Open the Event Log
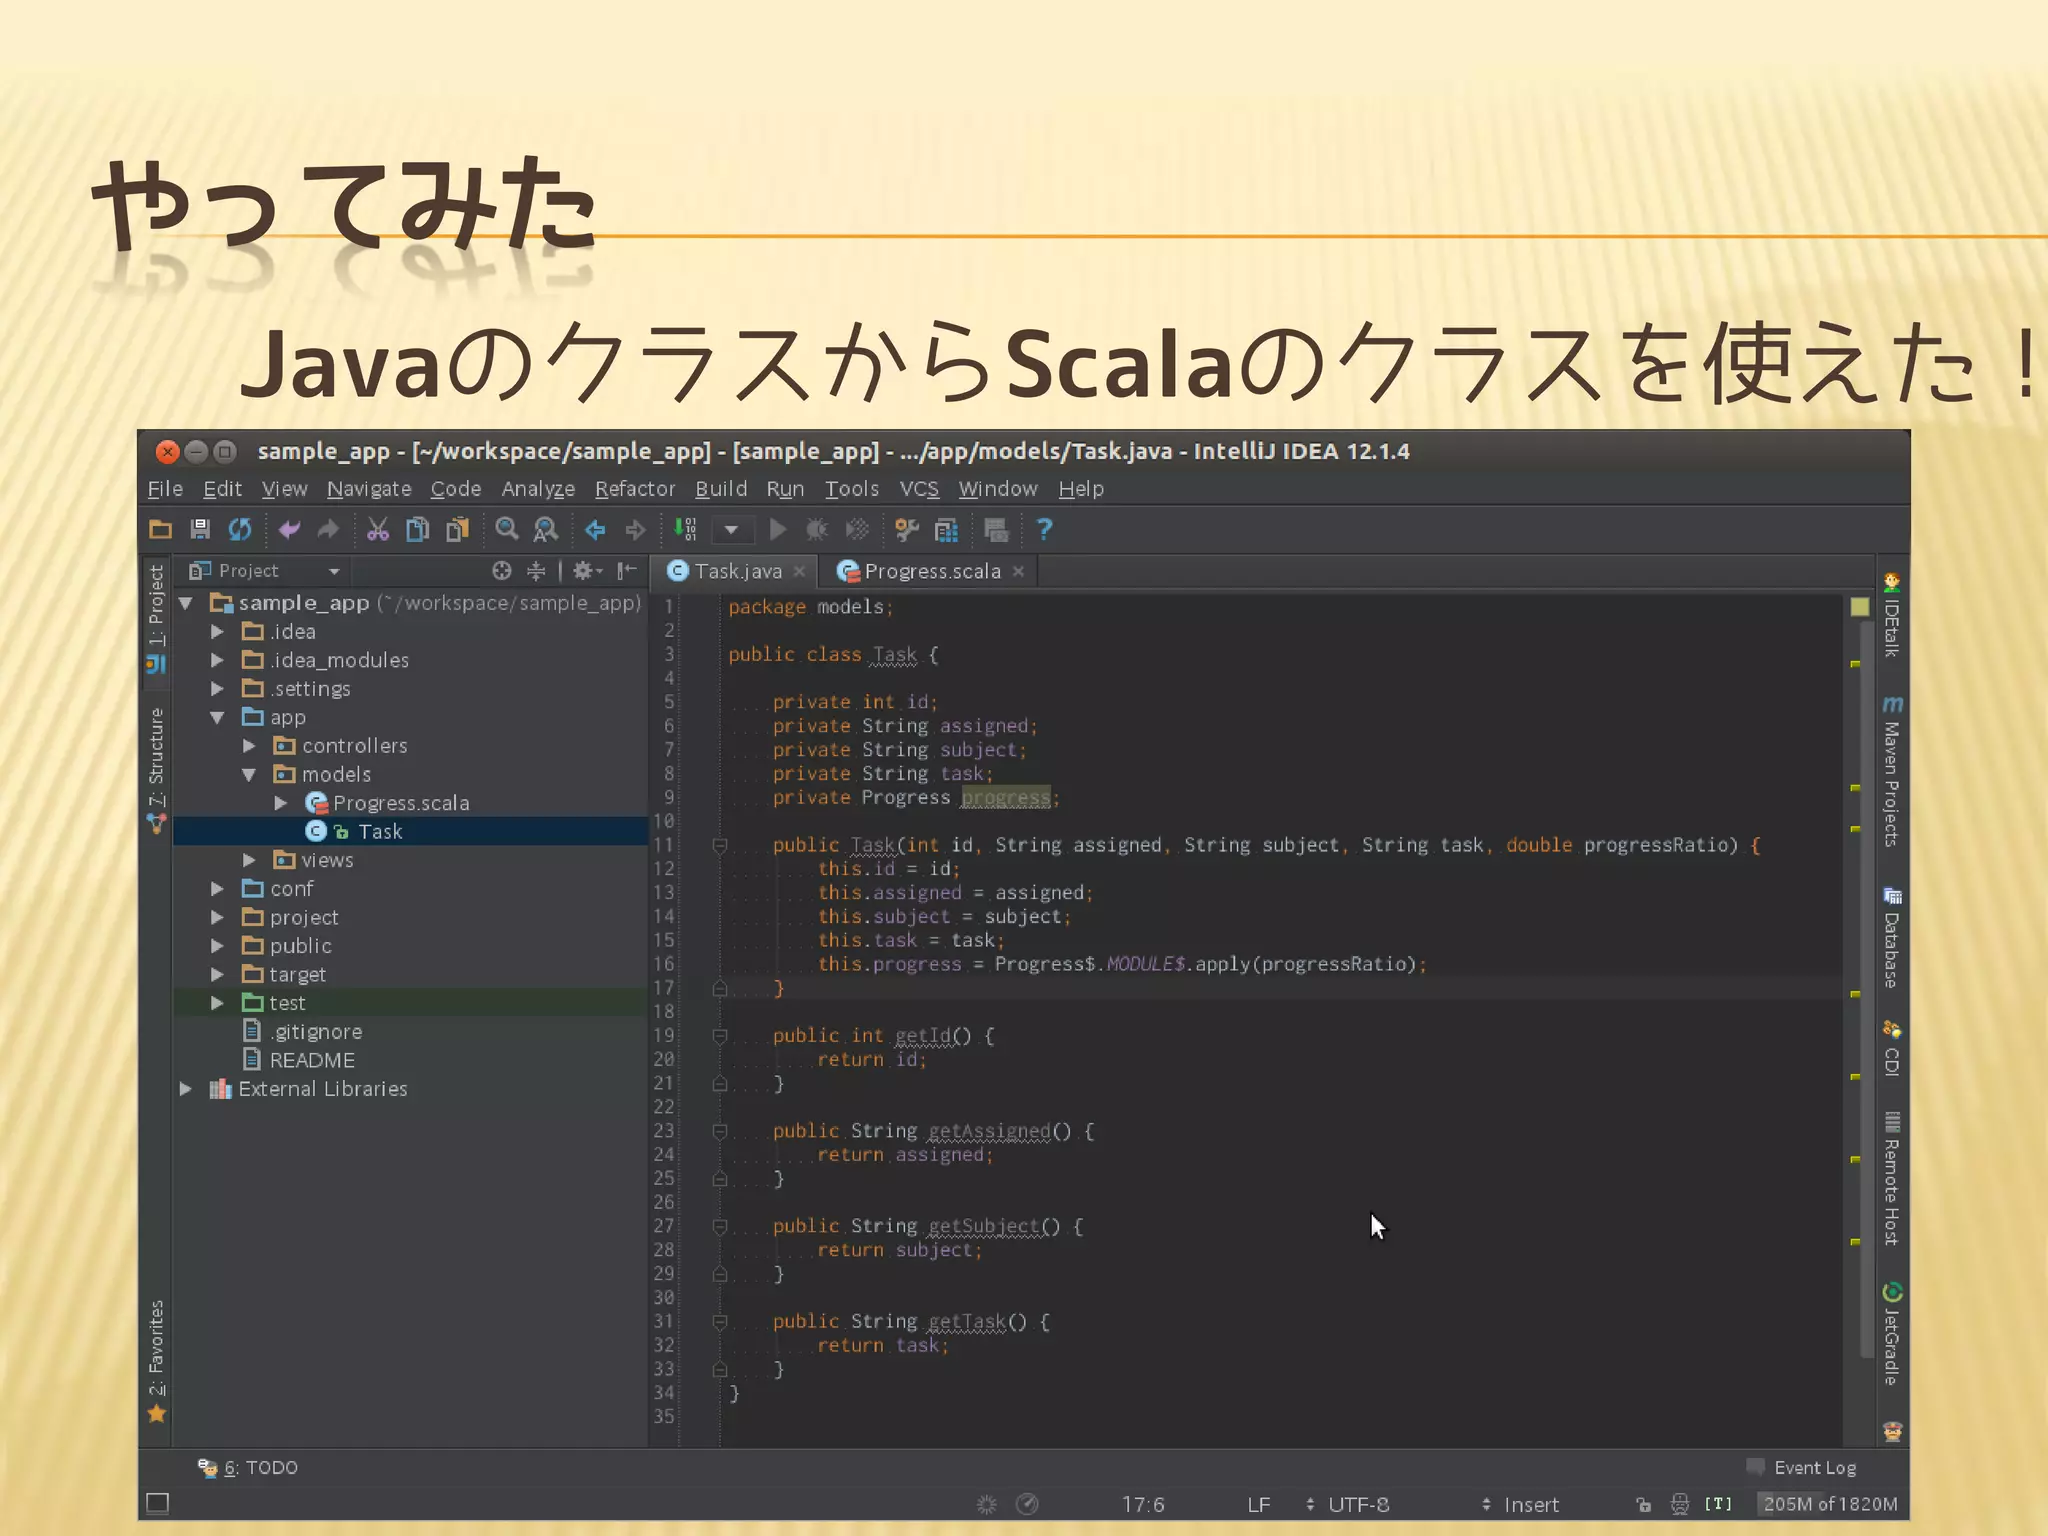This screenshot has width=2048, height=1536. (1802, 1468)
